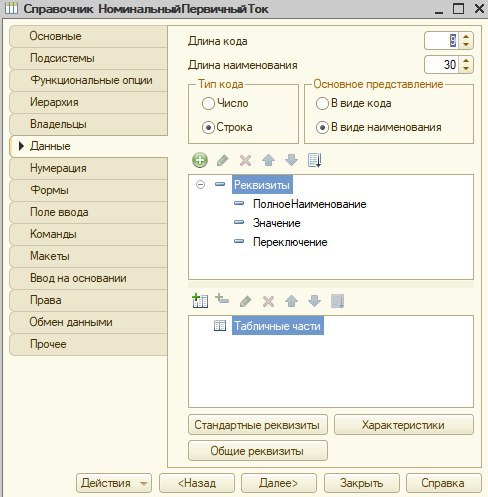This screenshot has width=488, height=497.
Task: Decrease Длина наименования with the down spinner
Action: [x=466, y=68]
